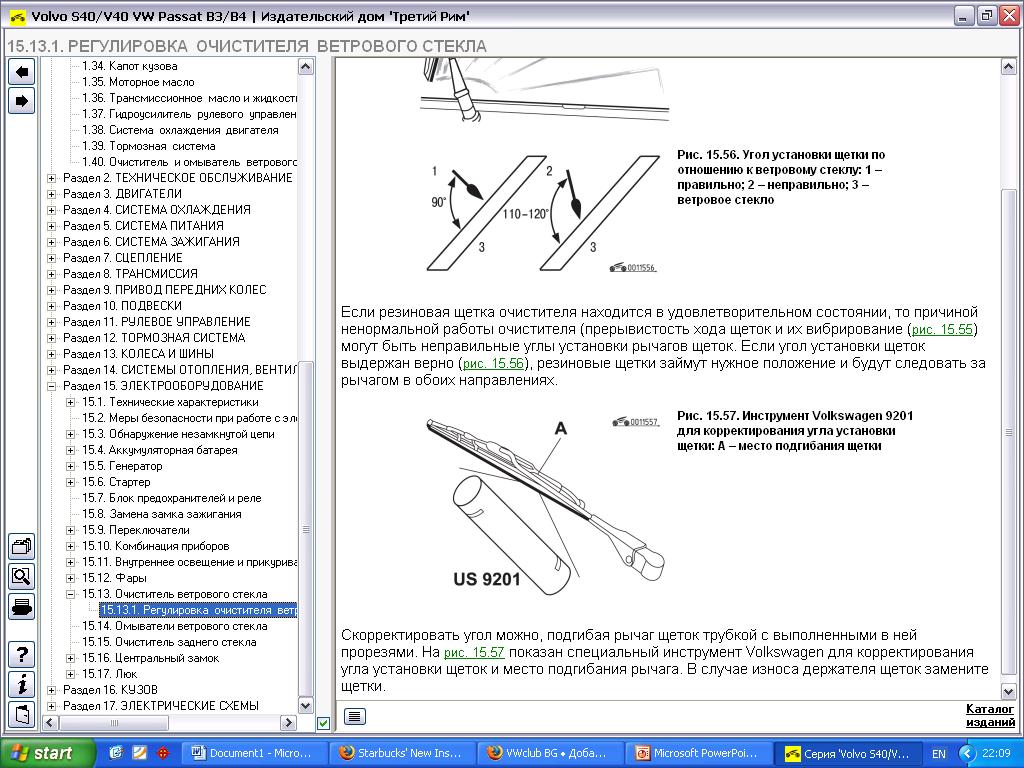Toggle the green checkbox below the tree

click(x=323, y=723)
